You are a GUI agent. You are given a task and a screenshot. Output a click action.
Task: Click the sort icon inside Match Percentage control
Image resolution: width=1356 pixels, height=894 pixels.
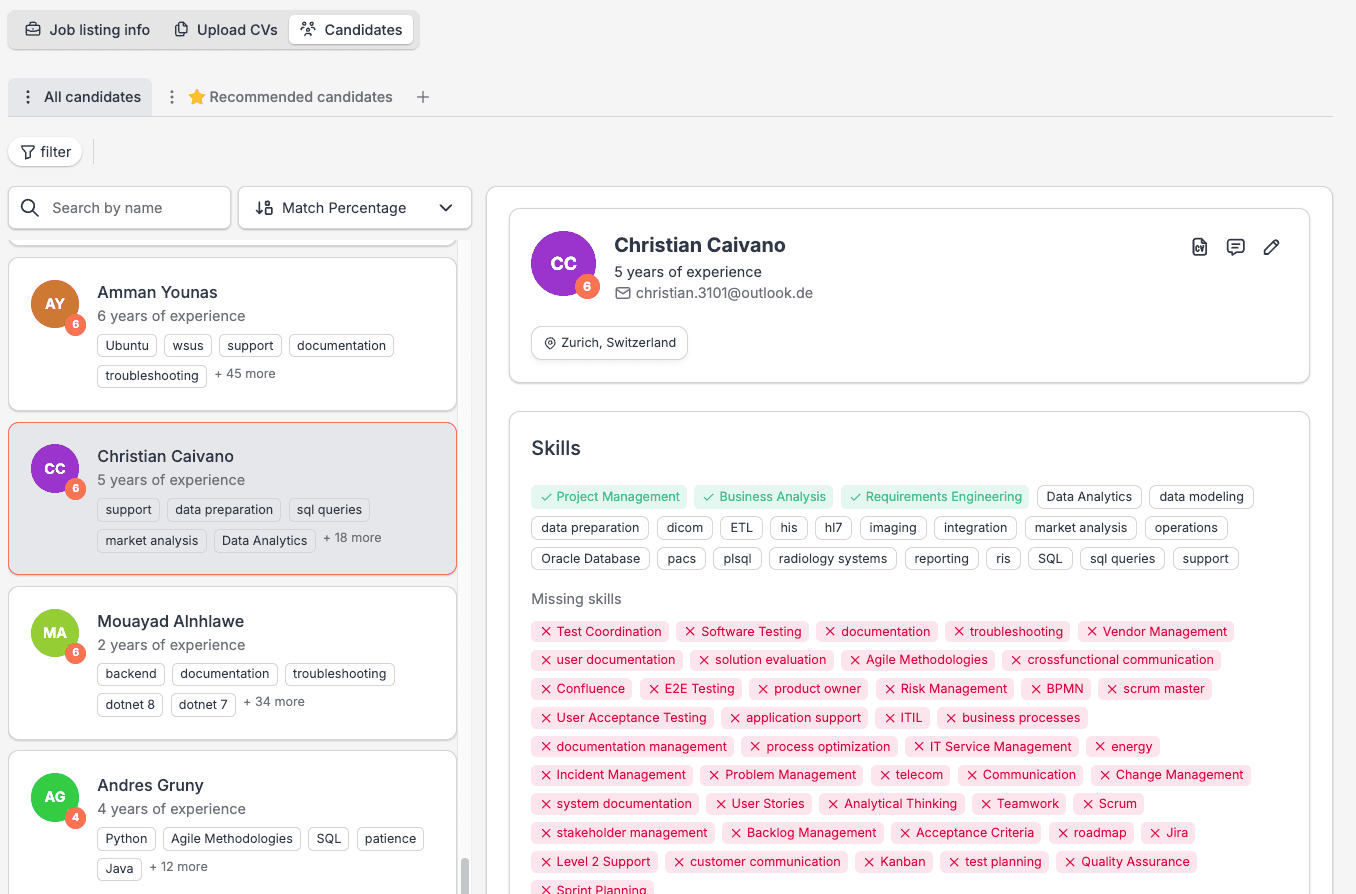pyautogui.click(x=265, y=207)
